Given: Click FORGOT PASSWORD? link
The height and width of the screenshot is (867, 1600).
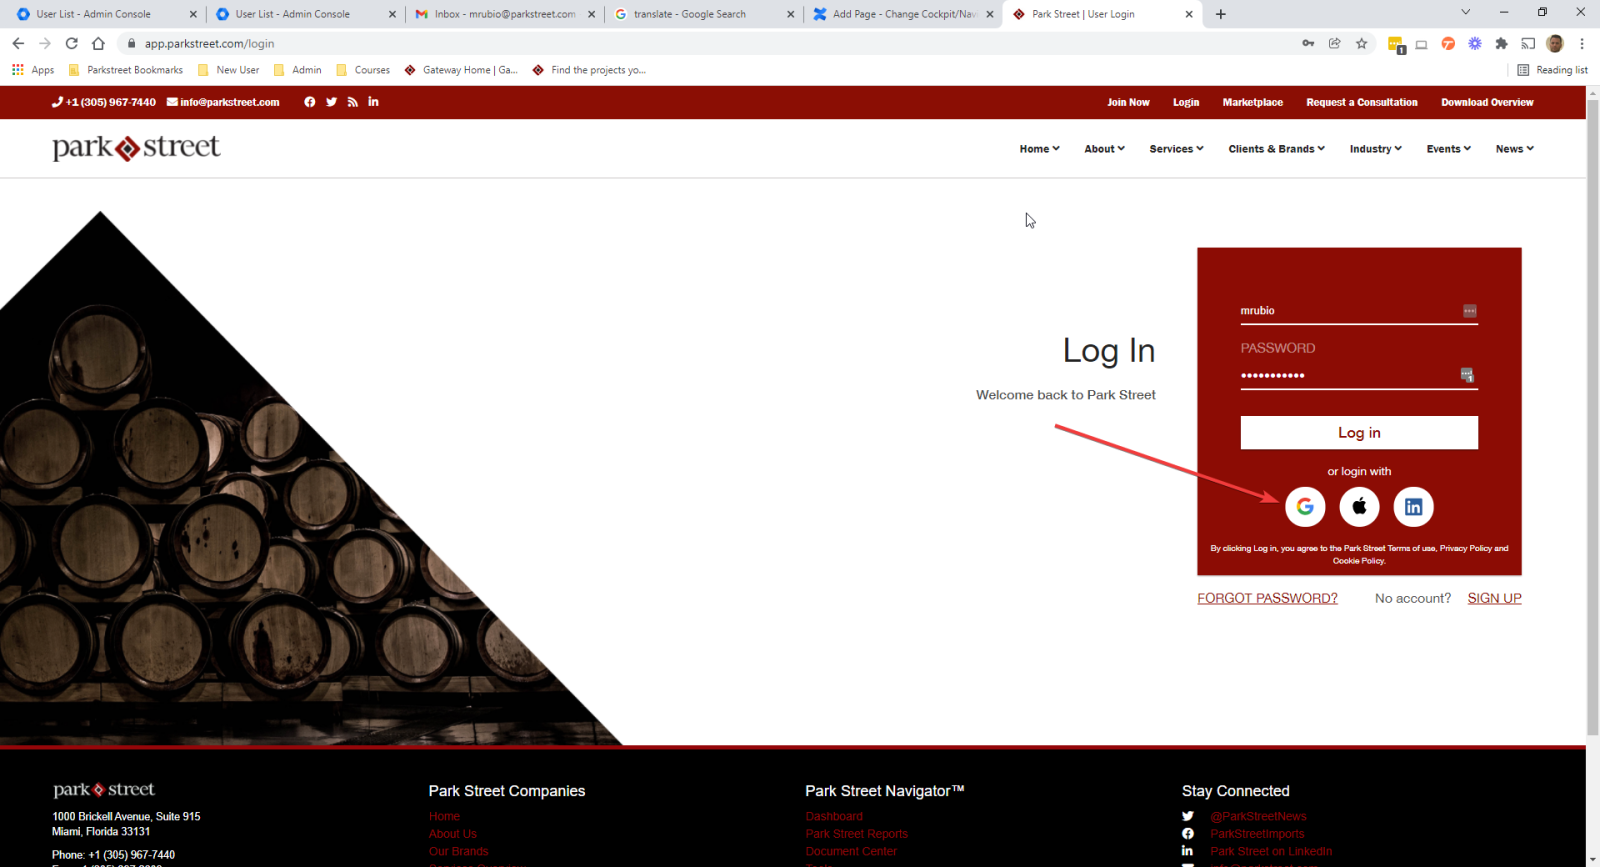Looking at the screenshot, I should pyautogui.click(x=1267, y=598).
